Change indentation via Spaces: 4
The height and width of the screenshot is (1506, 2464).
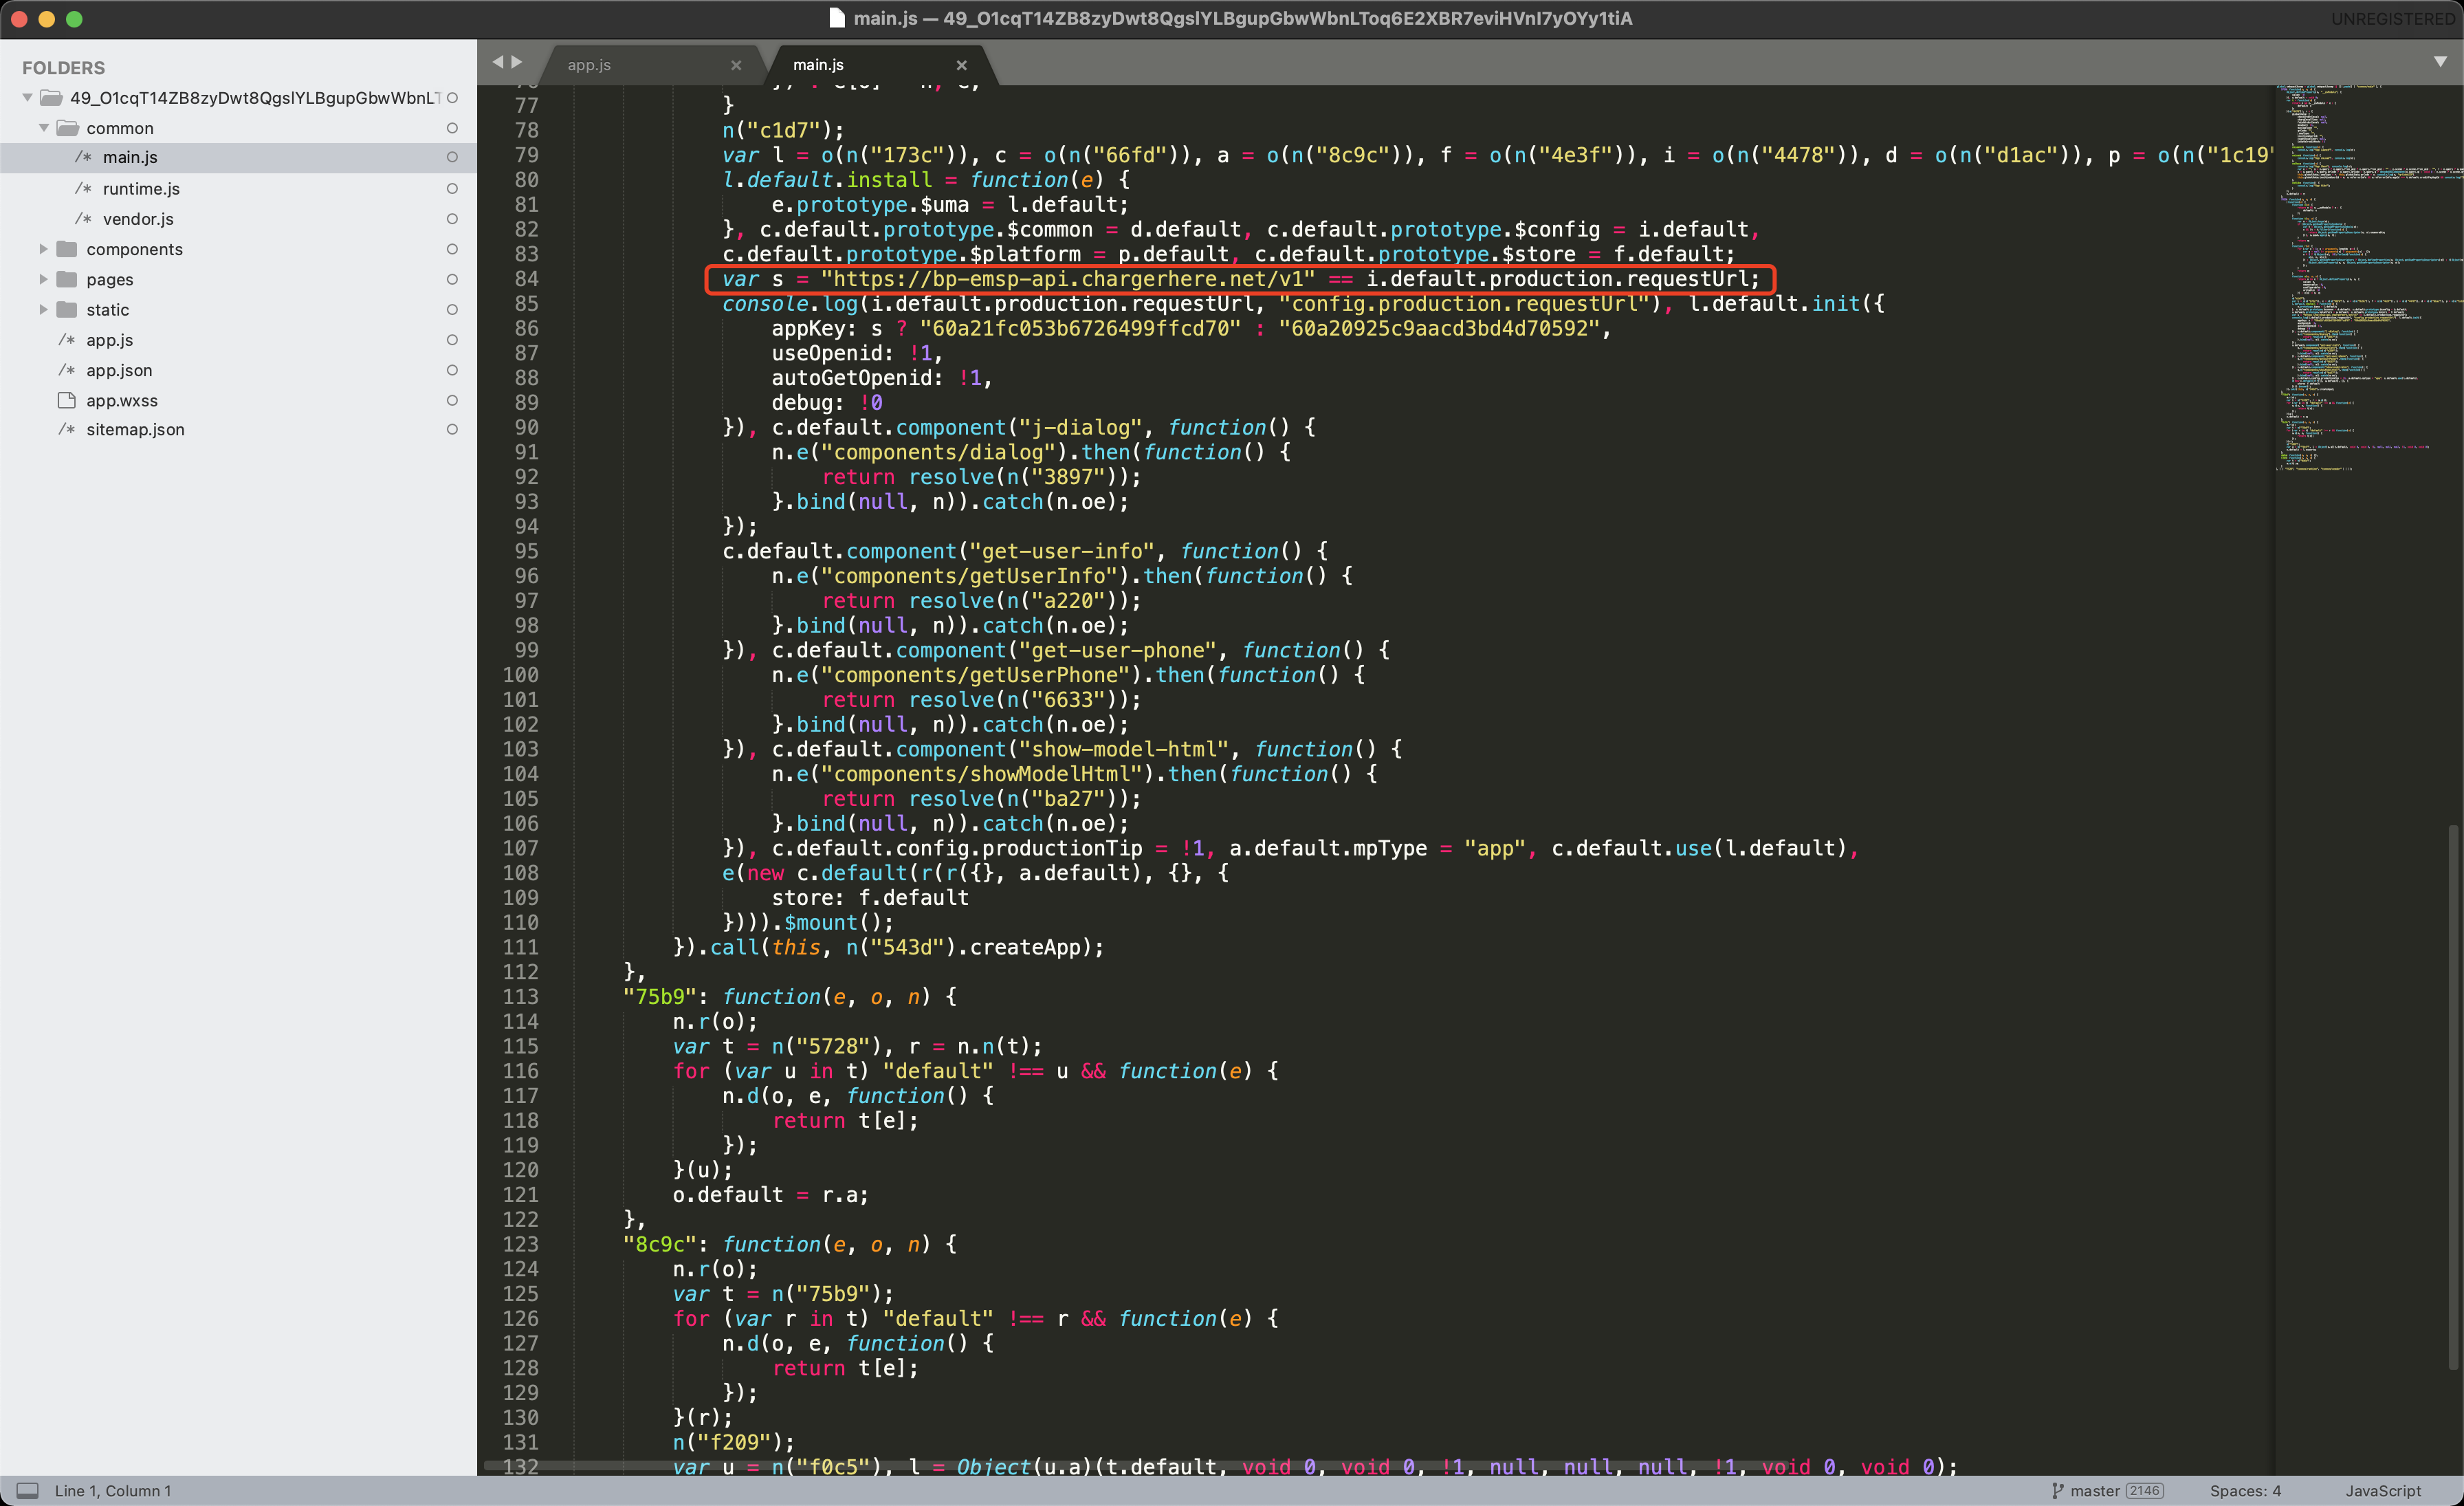pyautogui.click(x=2245, y=1490)
